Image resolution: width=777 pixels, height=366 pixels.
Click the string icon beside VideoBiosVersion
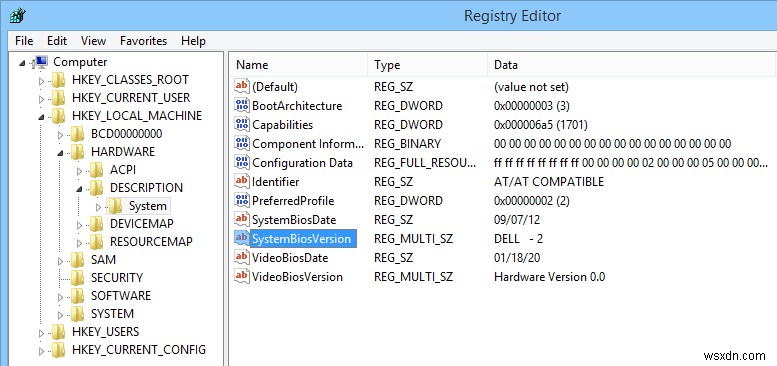tap(242, 276)
